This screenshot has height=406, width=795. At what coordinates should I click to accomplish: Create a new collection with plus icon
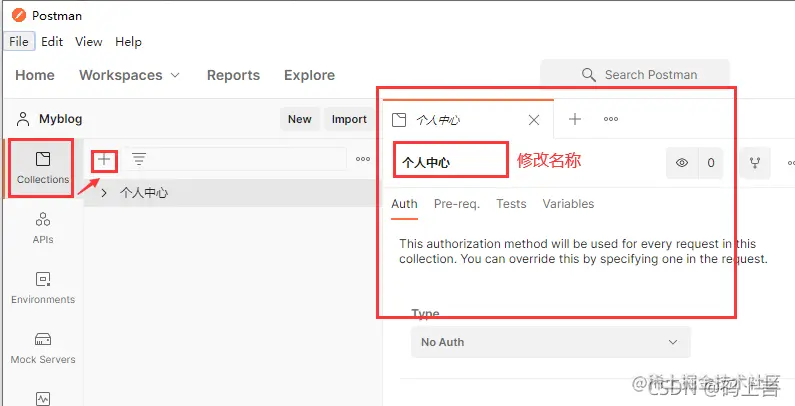point(104,160)
